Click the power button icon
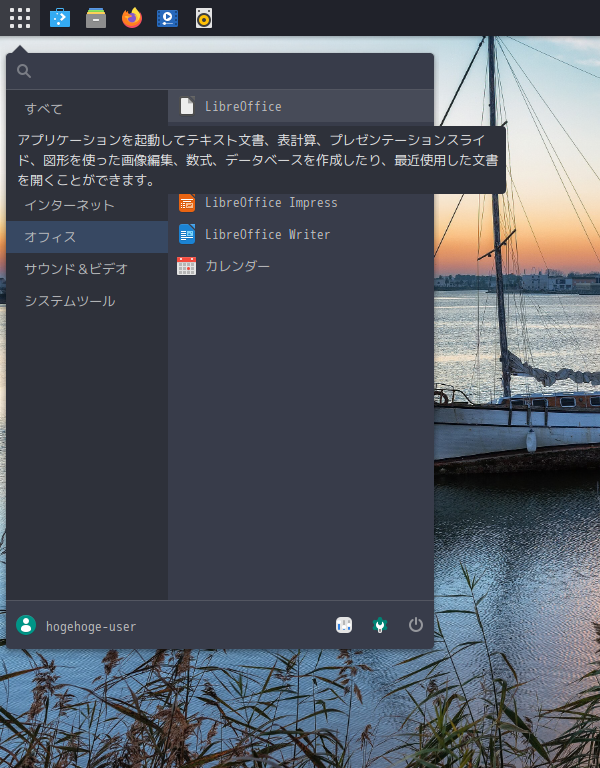Screen dimensions: 600x768 (x=416, y=625)
